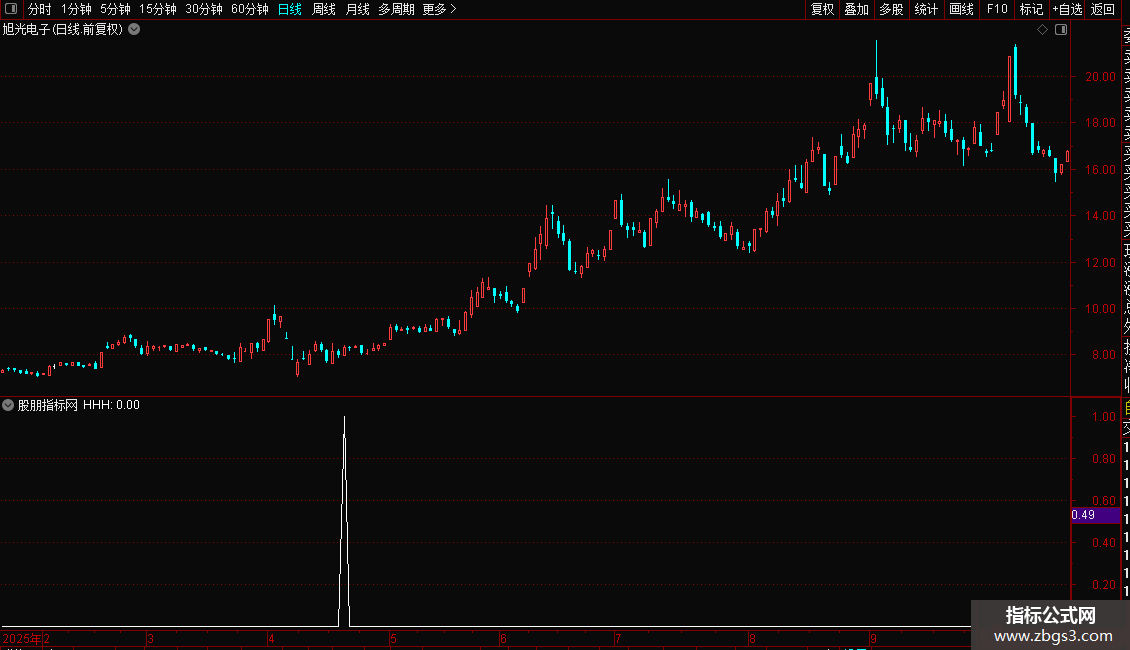This screenshot has width=1130, height=650.
Task: Click the 1.00 indicator axis label
Action: 1103,417
